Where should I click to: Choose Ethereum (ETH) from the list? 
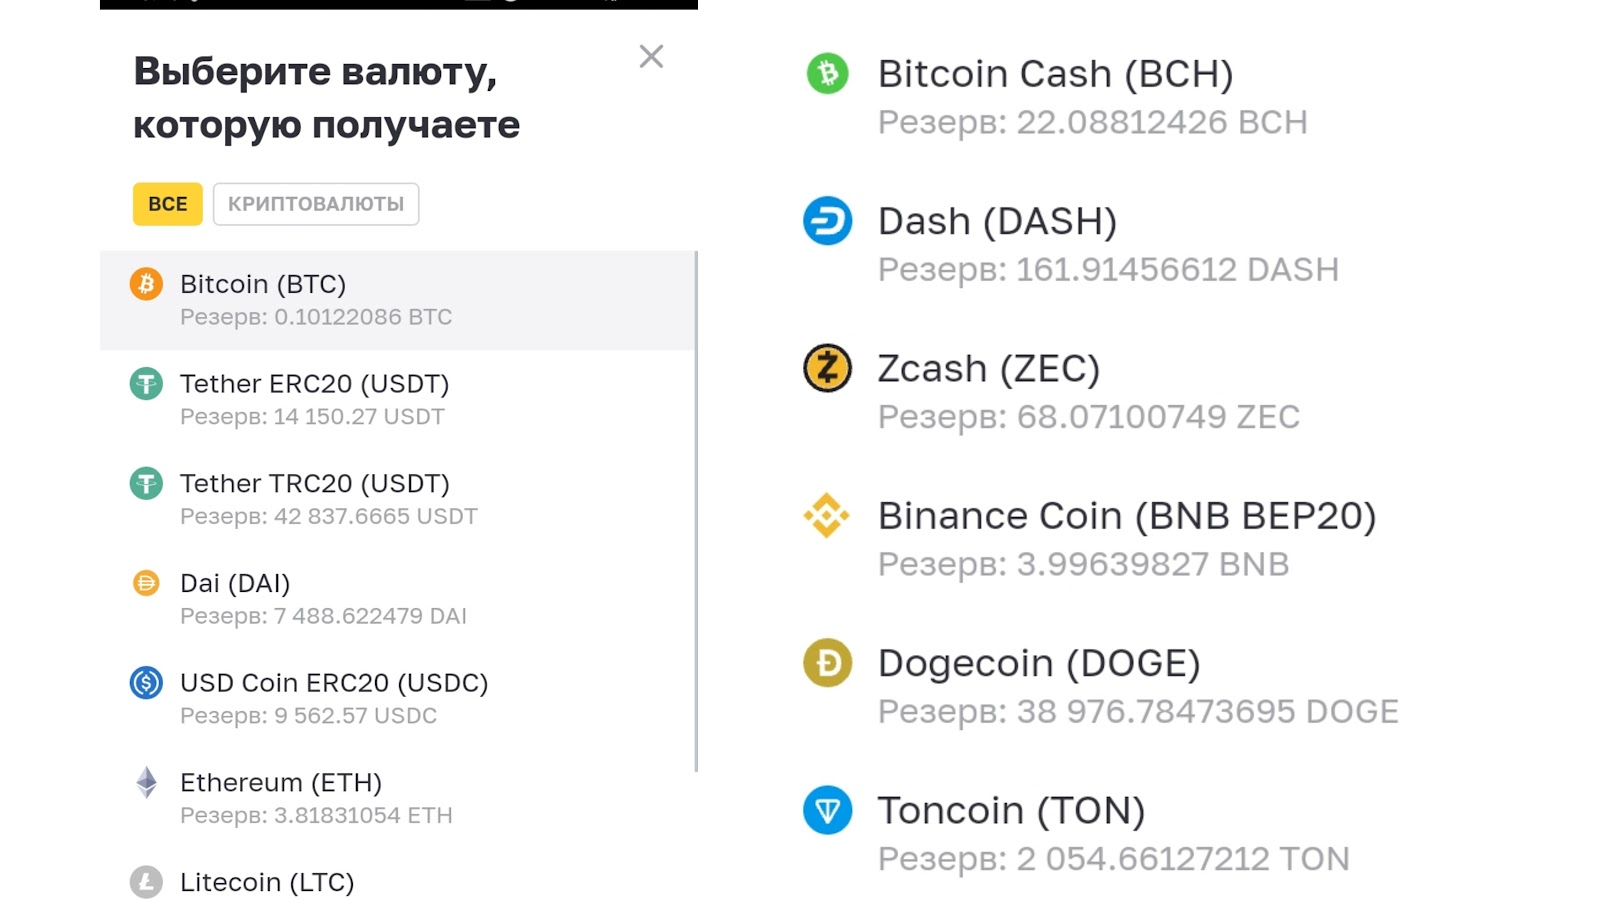point(281,783)
